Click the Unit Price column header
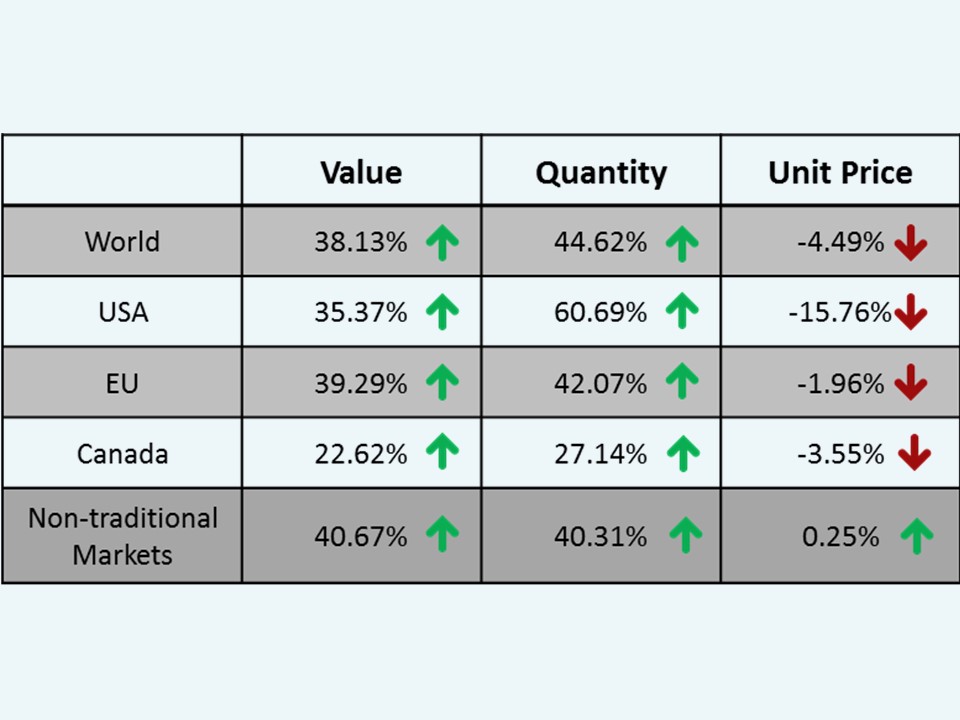 tap(840, 172)
